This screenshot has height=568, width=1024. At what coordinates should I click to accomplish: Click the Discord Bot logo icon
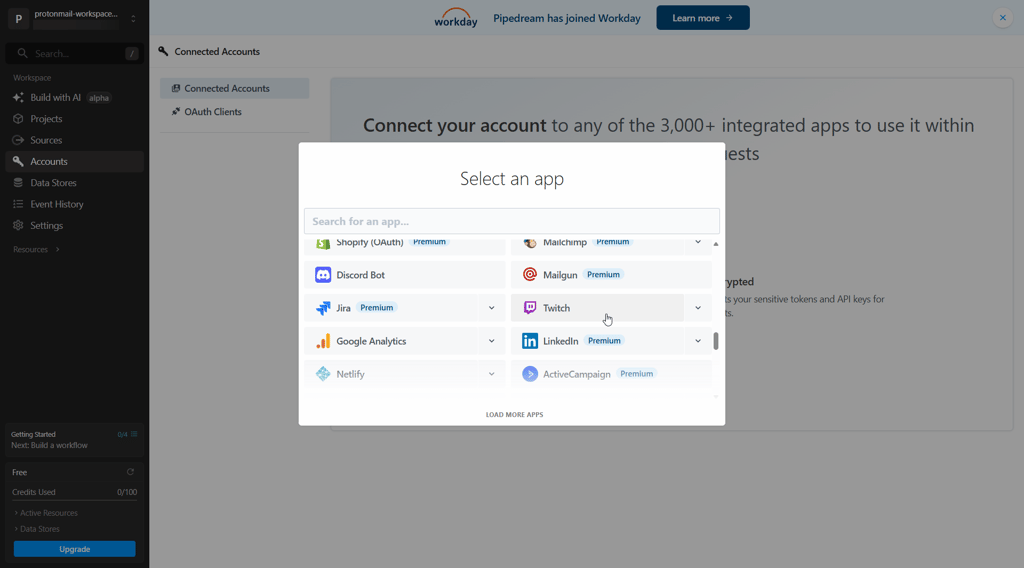(323, 275)
